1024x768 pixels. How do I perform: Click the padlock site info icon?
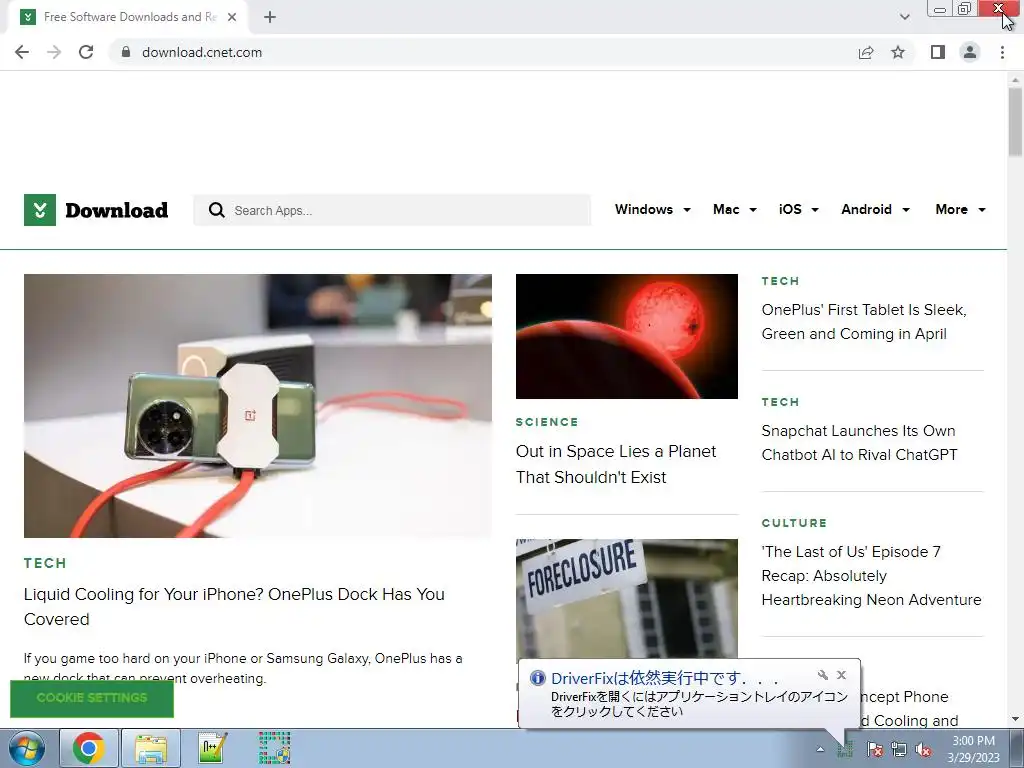126,52
